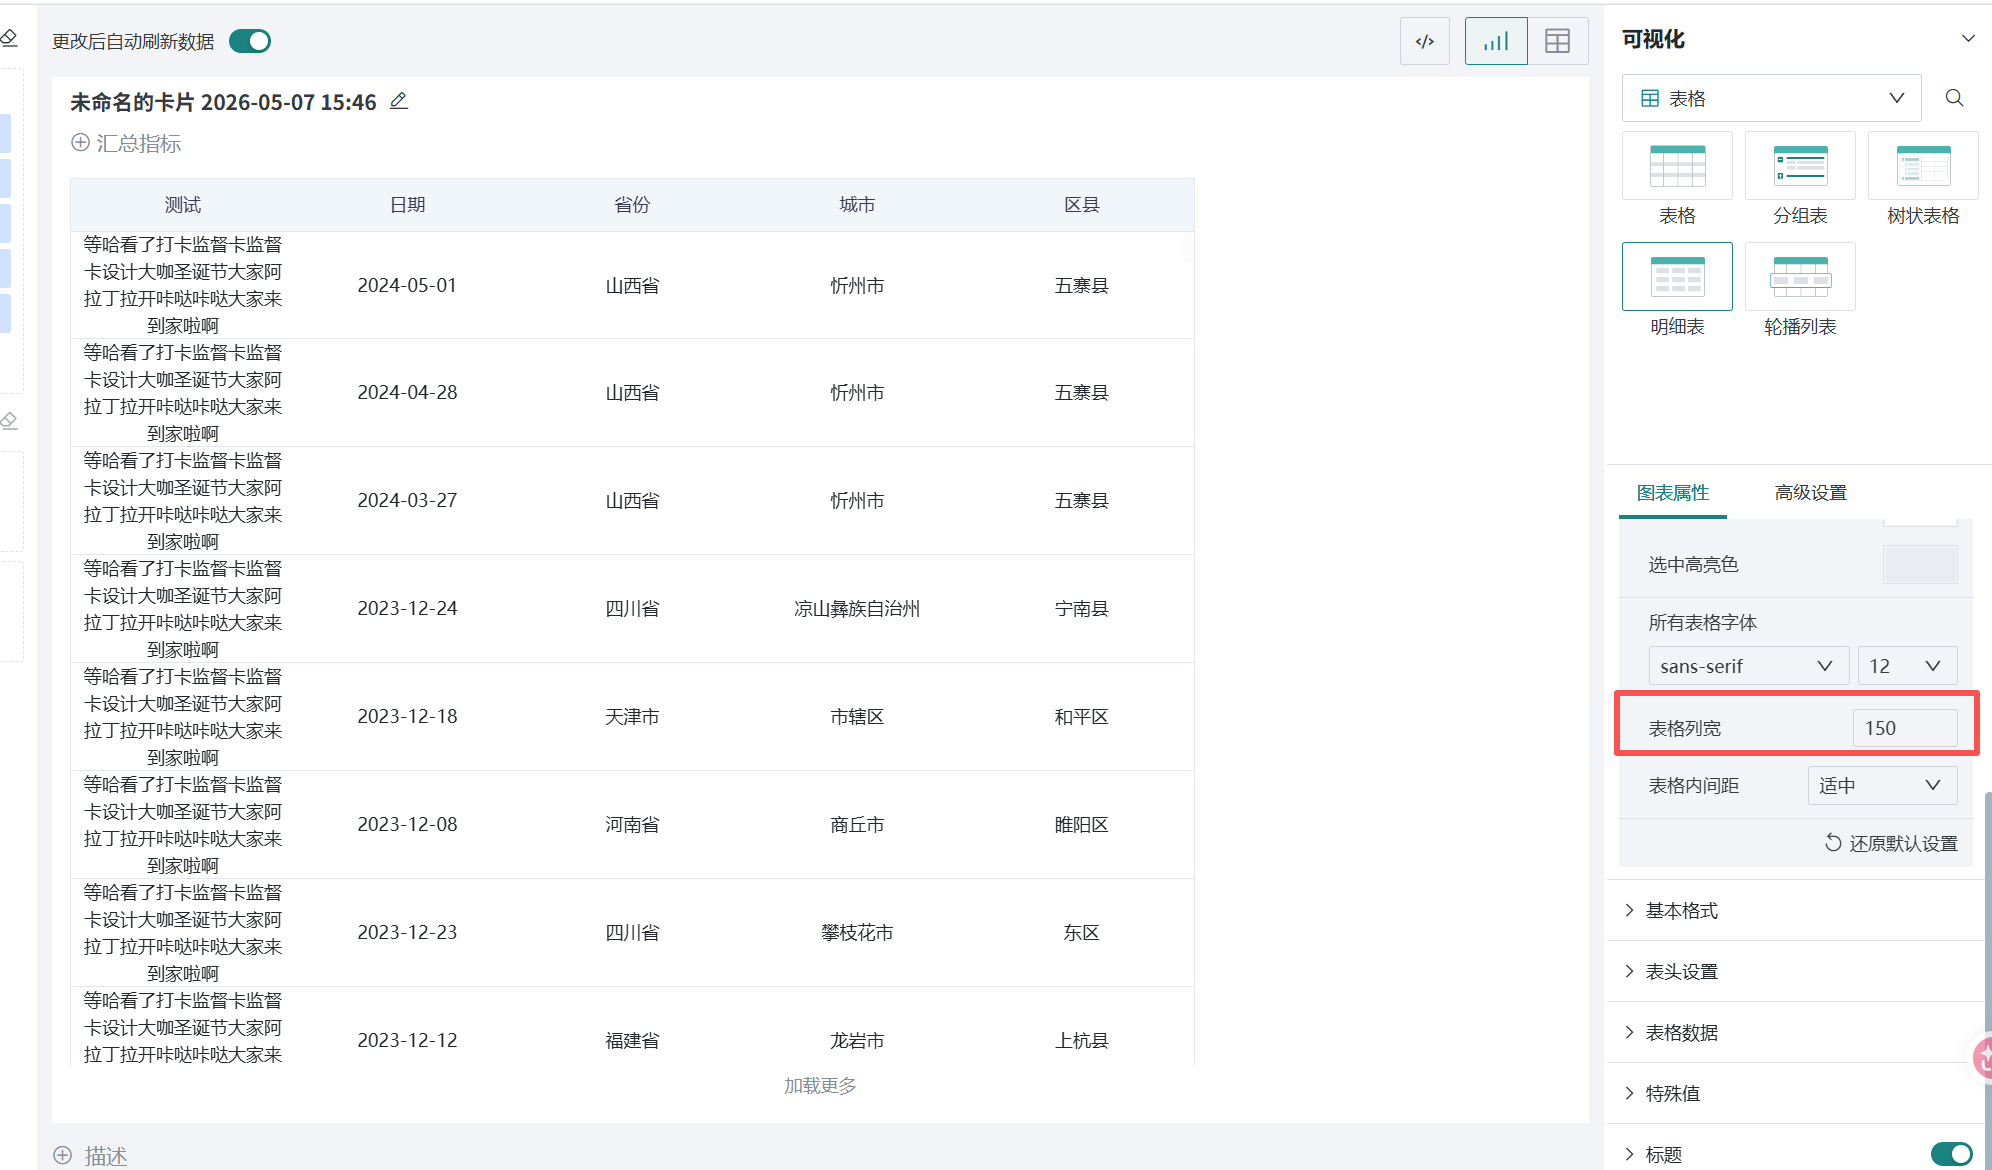Switch to table grid view icon
Screen dimensions: 1992x1170
pyautogui.click(x=1558, y=41)
